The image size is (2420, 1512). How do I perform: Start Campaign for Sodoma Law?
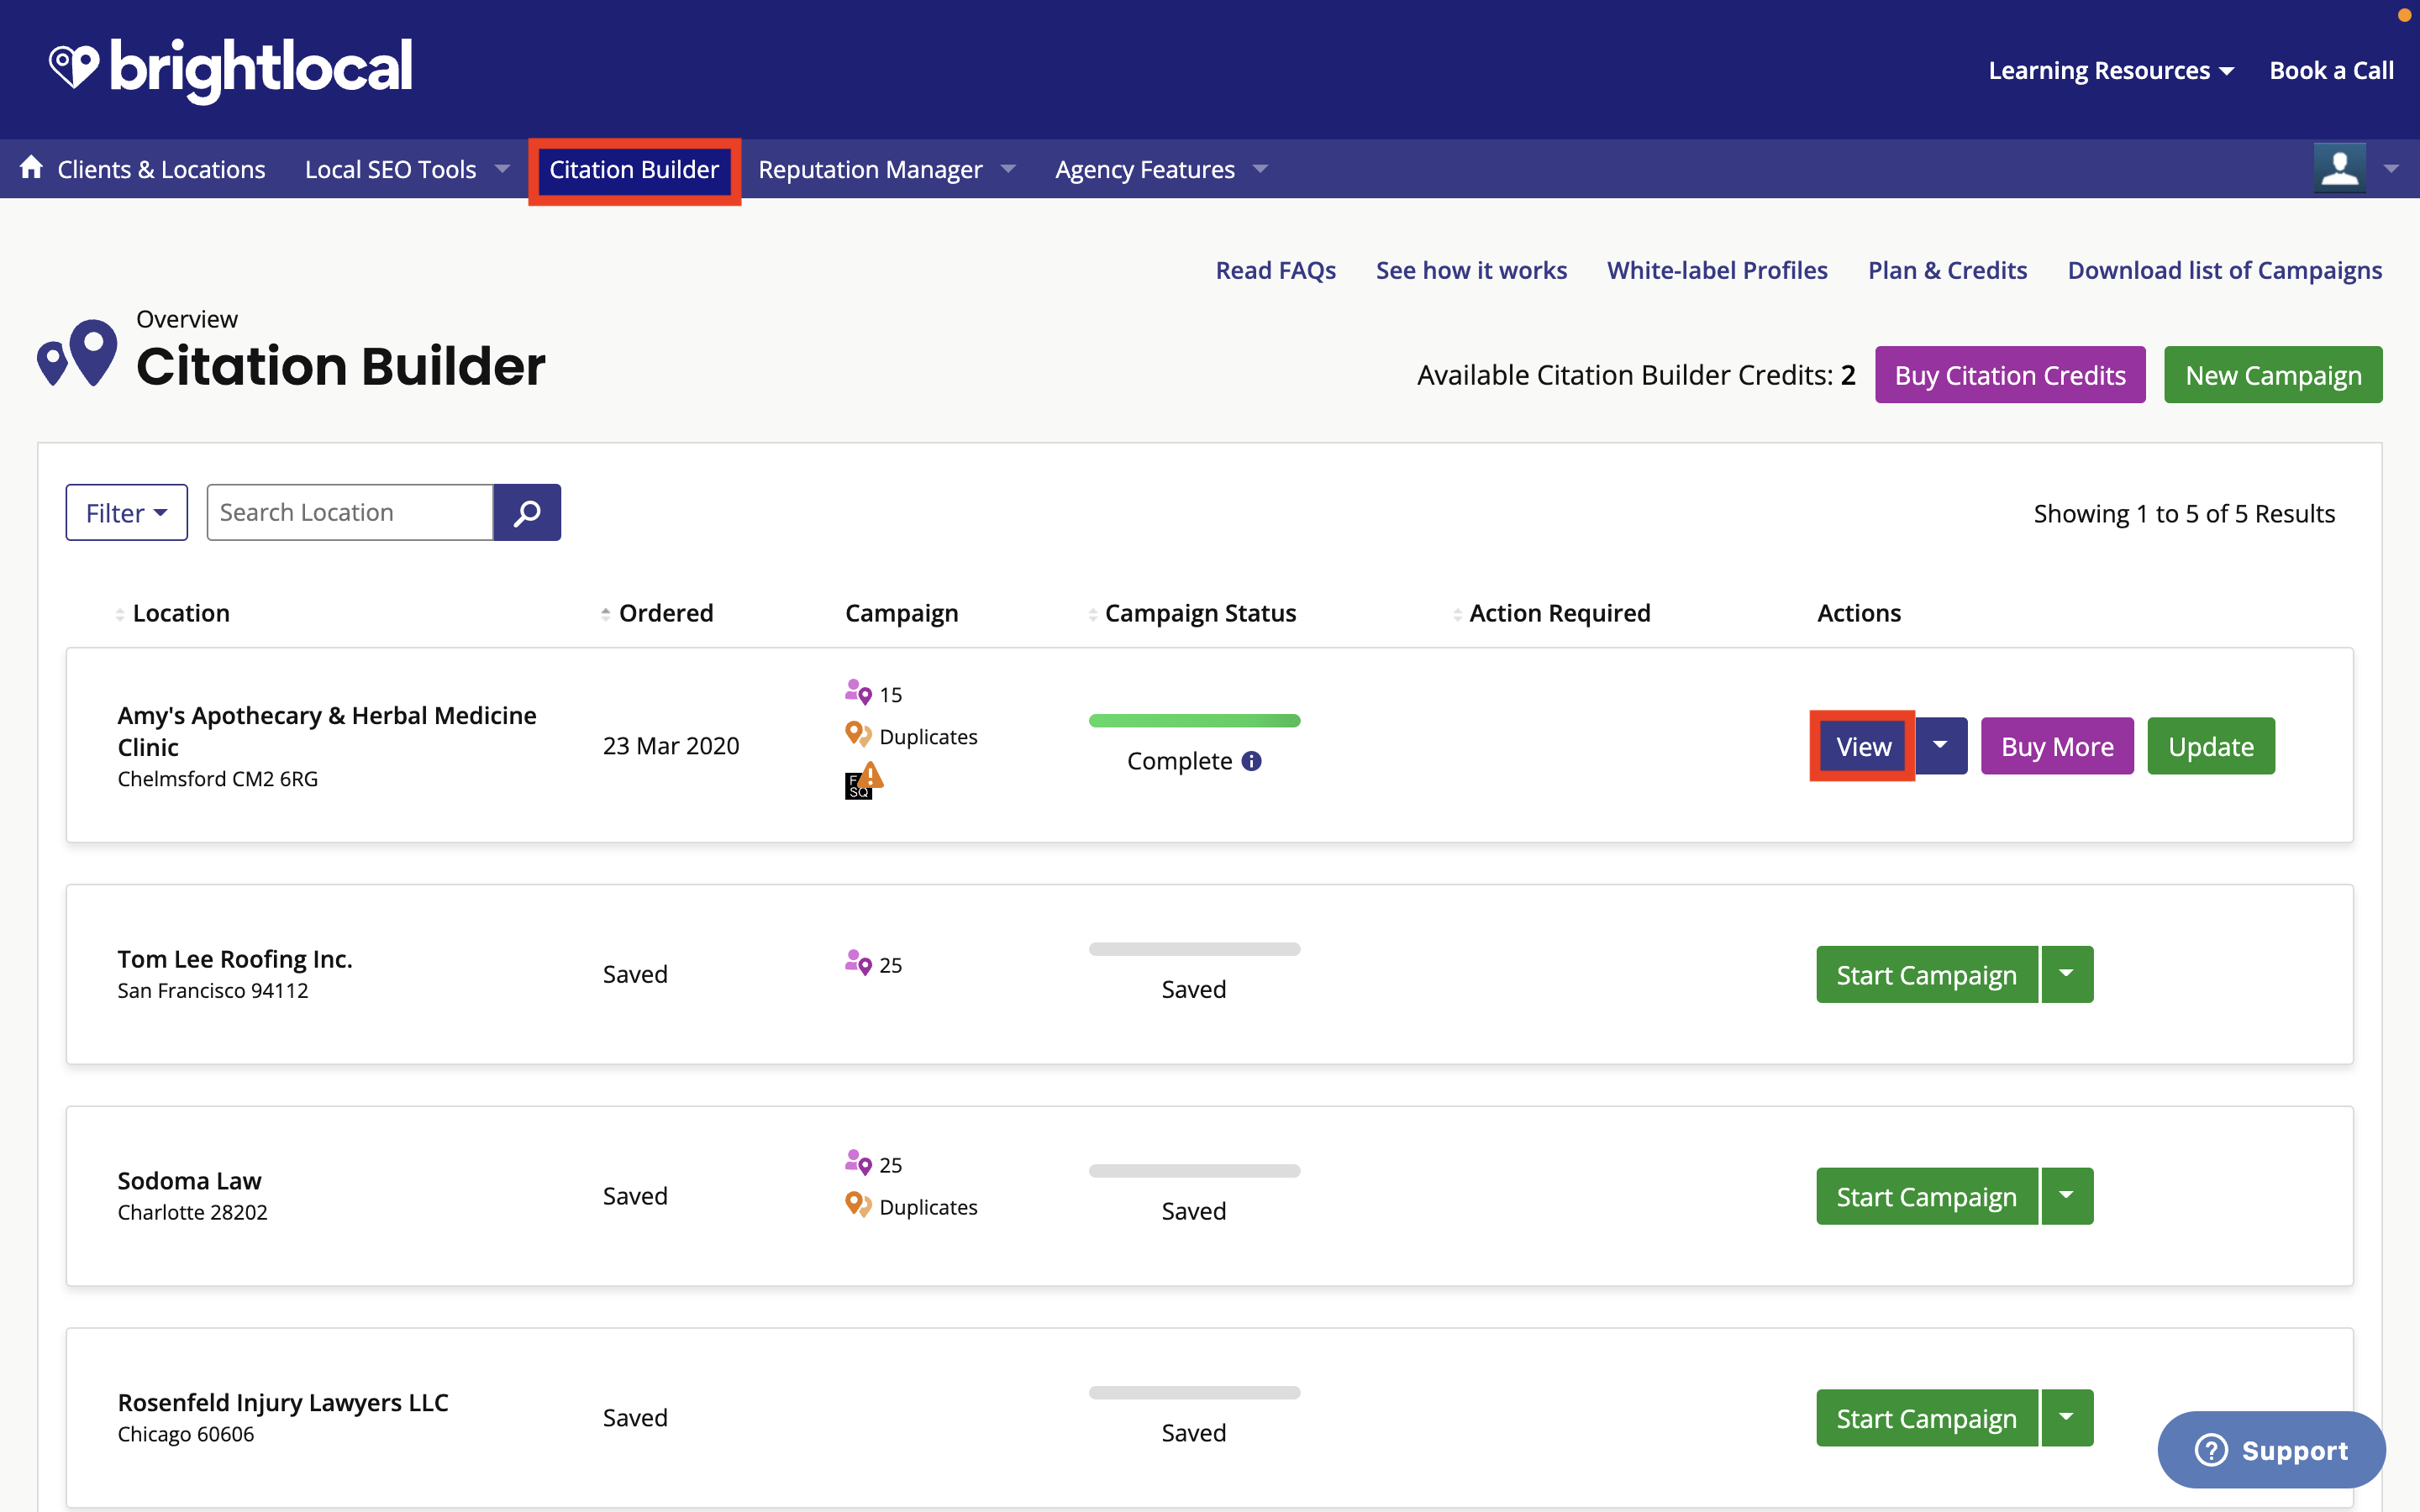point(1927,1196)
